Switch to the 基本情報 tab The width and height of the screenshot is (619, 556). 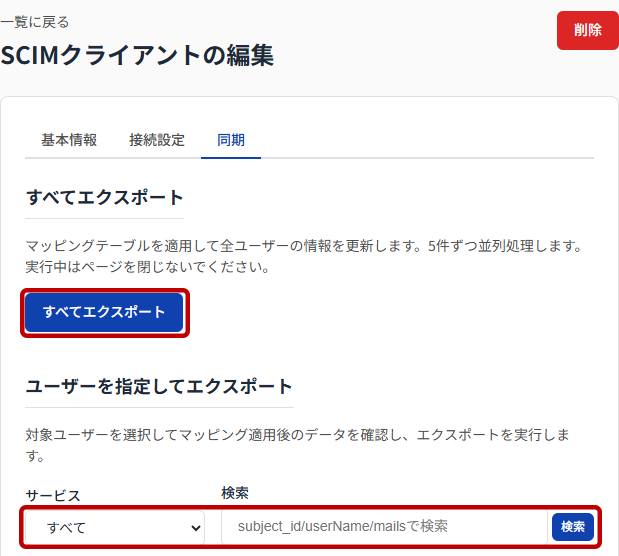pos(69,140)
